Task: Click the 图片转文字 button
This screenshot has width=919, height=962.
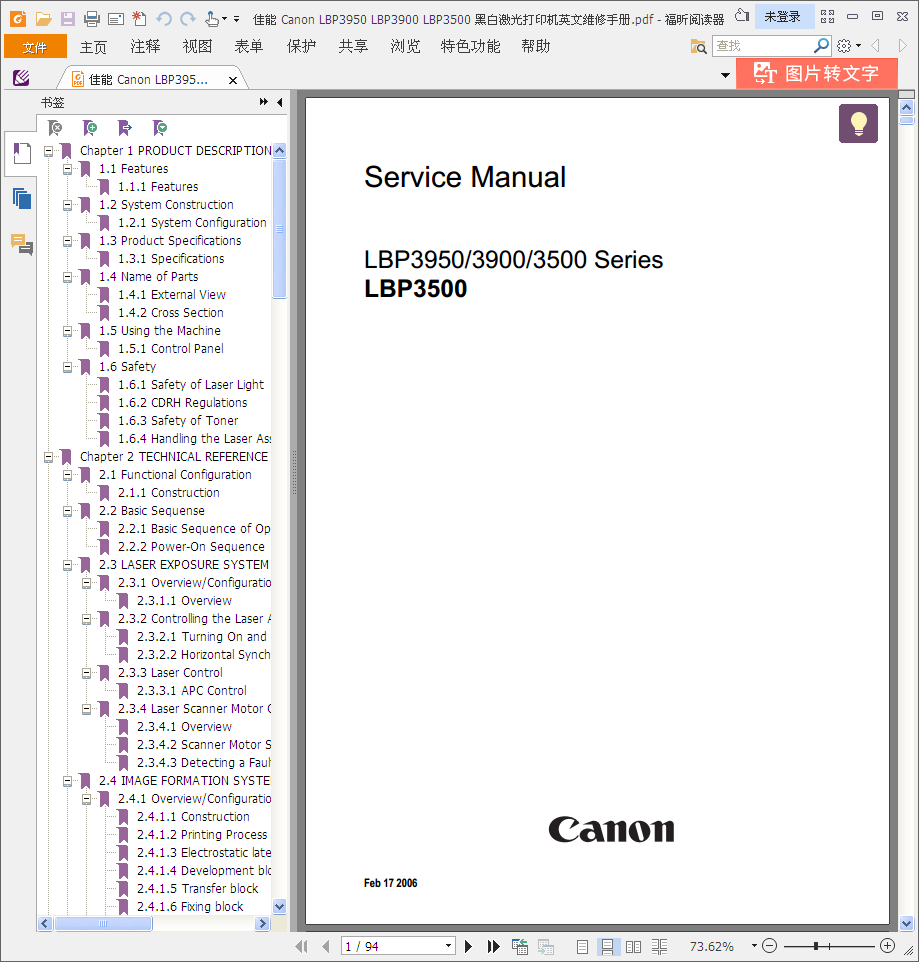Action: click(817, 74)
